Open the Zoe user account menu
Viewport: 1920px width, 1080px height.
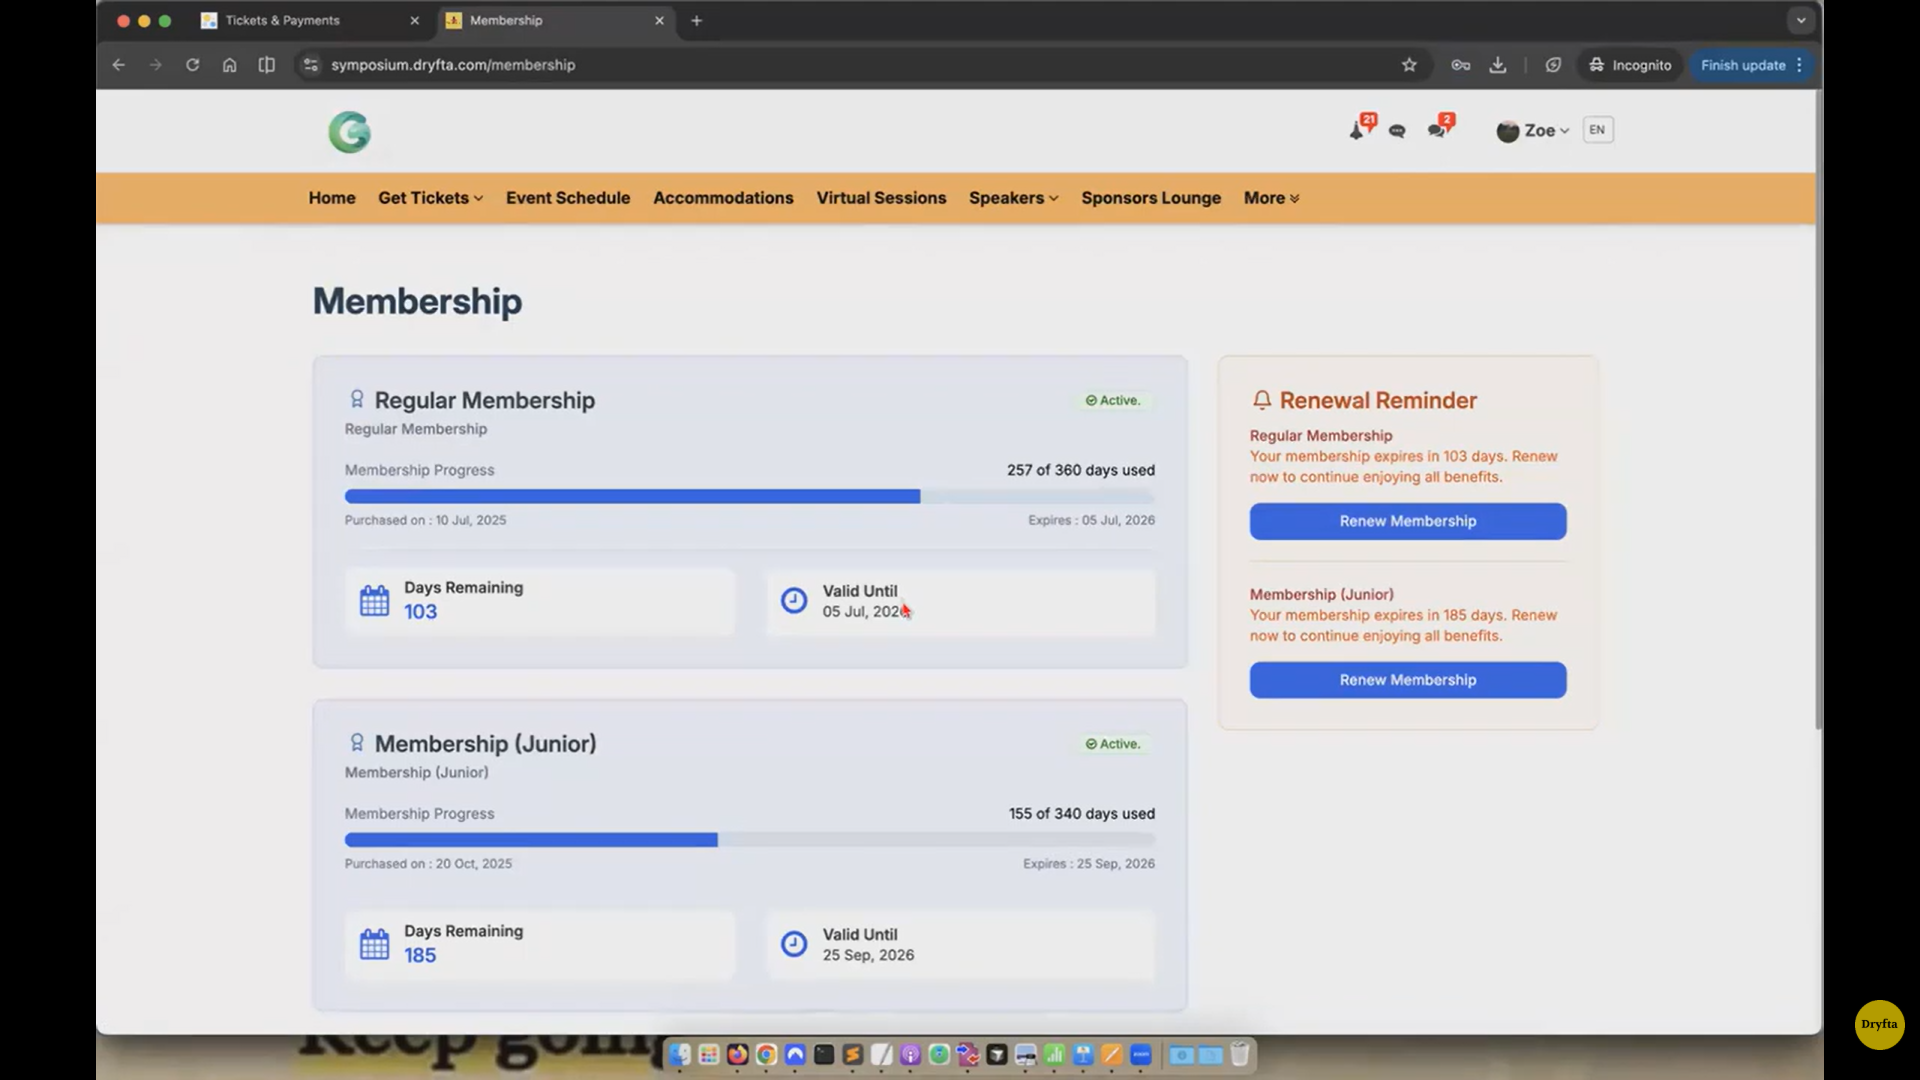[1532, 131]
